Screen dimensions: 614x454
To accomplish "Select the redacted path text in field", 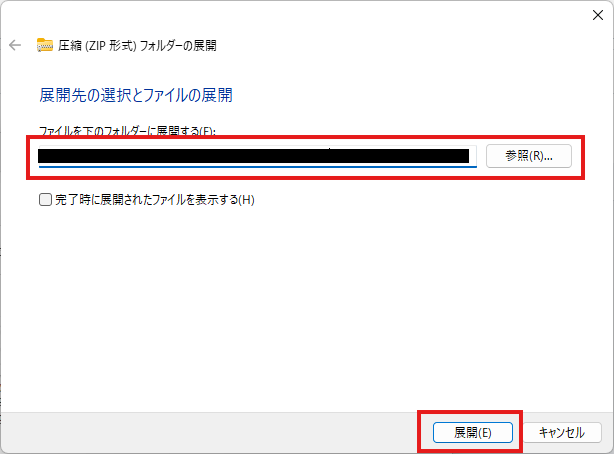I will pos(253,156).
